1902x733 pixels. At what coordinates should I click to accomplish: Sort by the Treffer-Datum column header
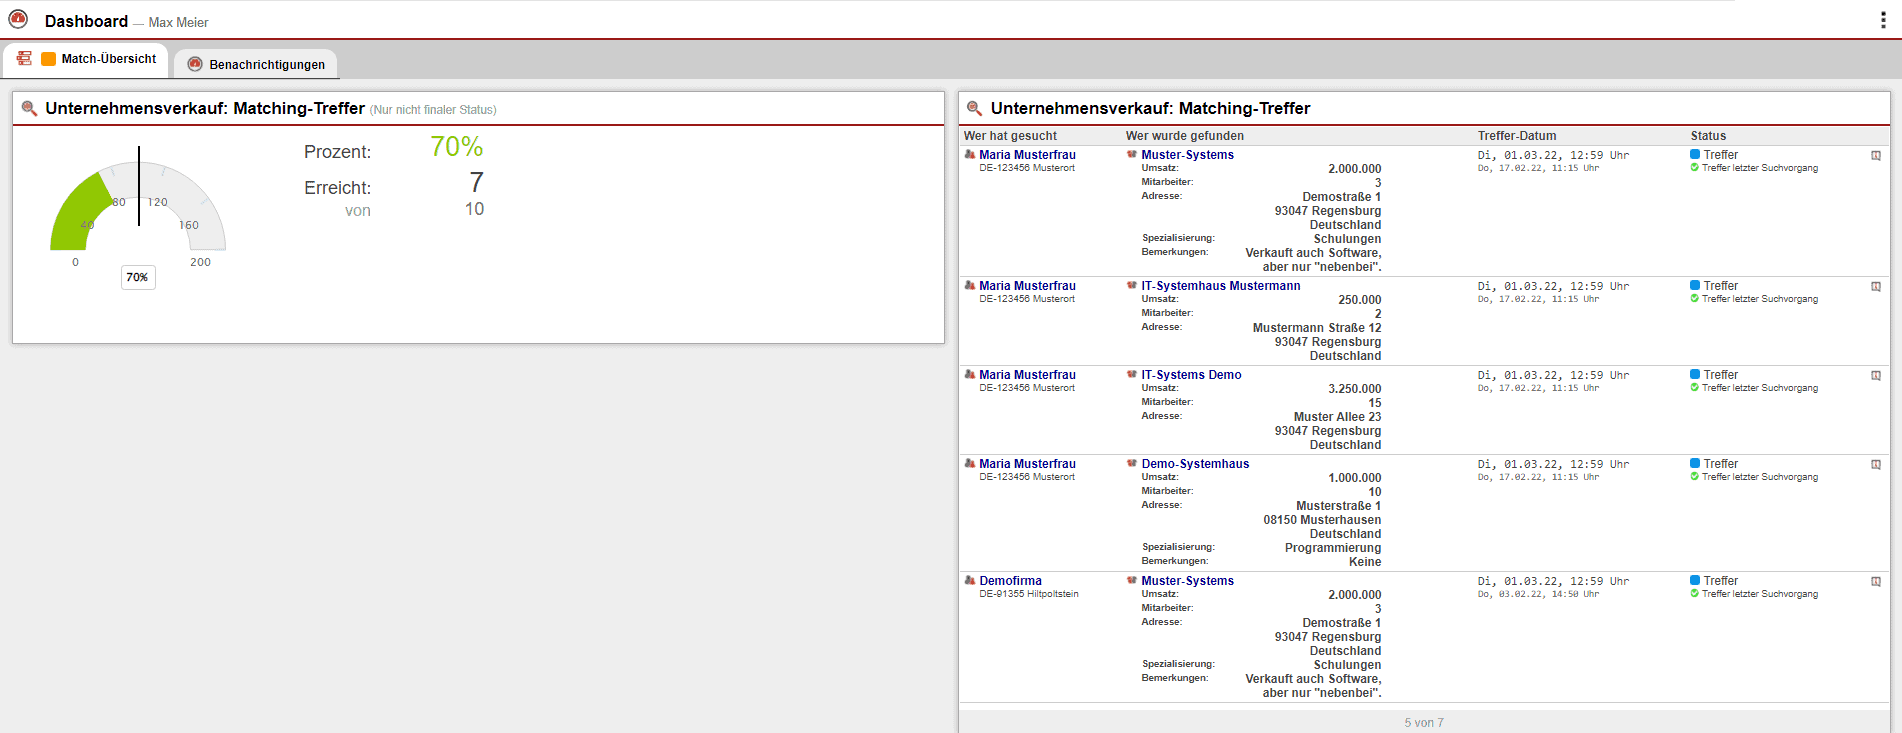(1517, 136)
